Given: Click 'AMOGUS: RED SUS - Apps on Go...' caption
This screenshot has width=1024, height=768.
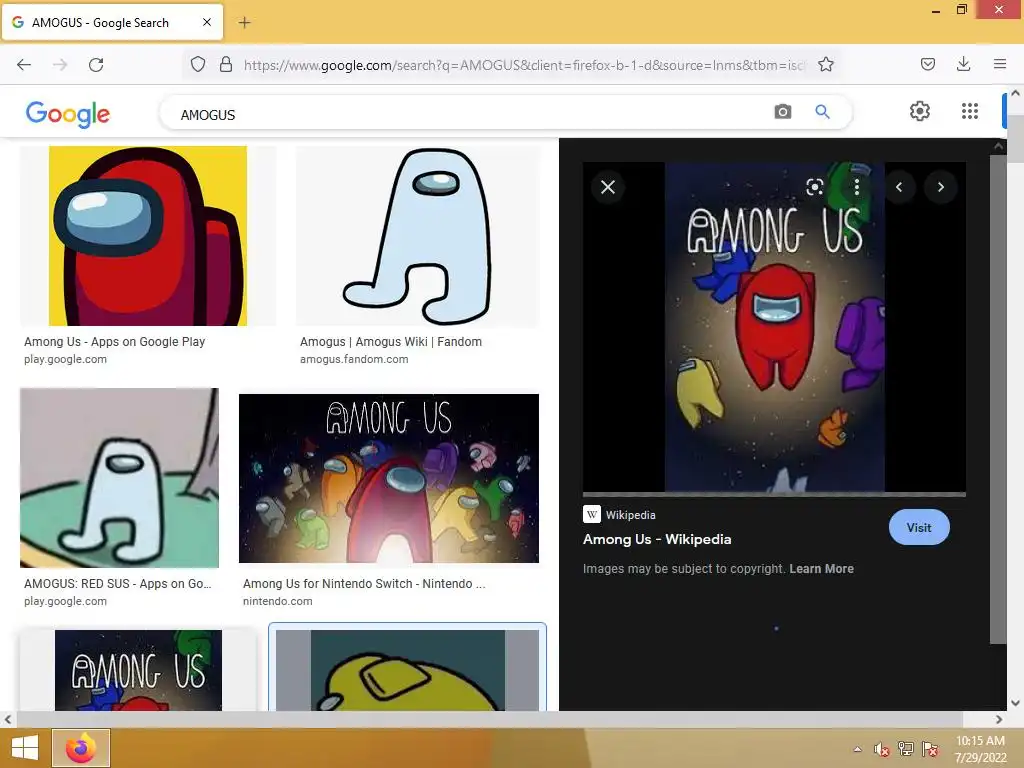Looking at the screenshot, I should tap(118, 584).
